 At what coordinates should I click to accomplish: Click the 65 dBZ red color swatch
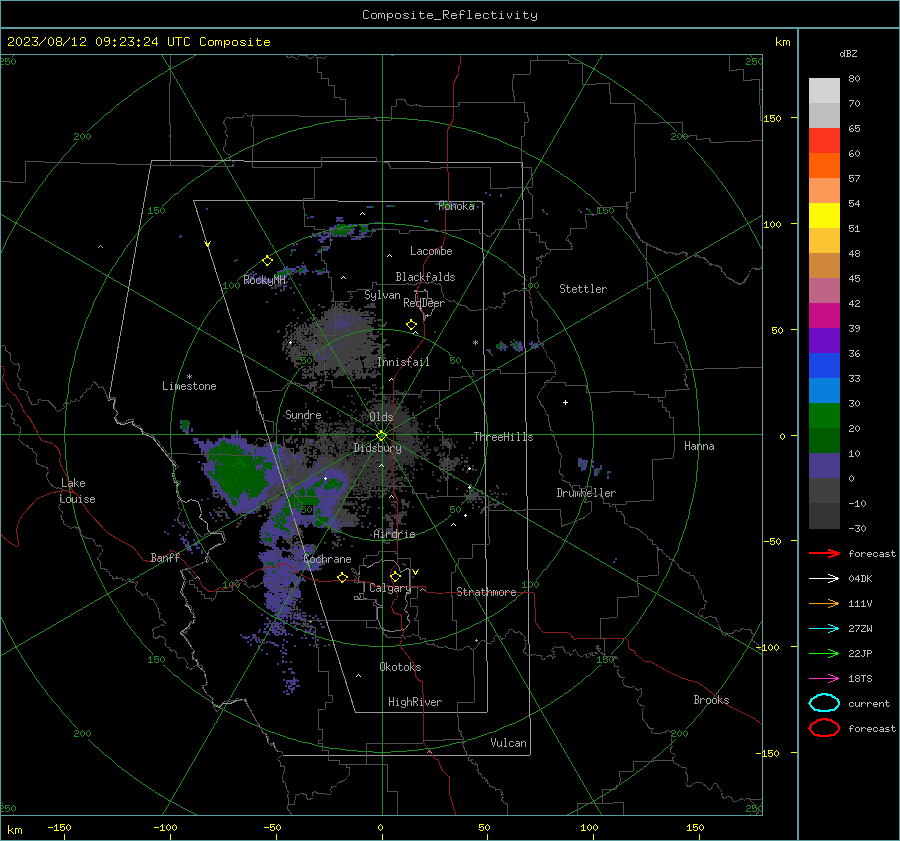[x=824, y=140]
